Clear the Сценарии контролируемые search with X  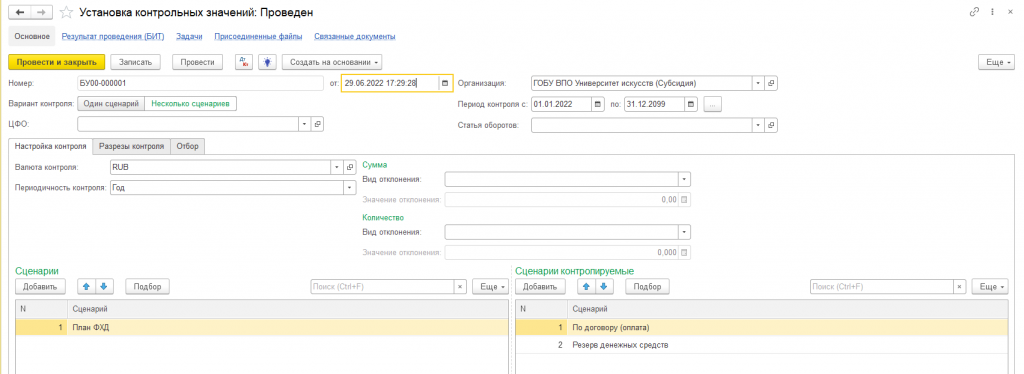pyautogui.click(x=960, y=287)
